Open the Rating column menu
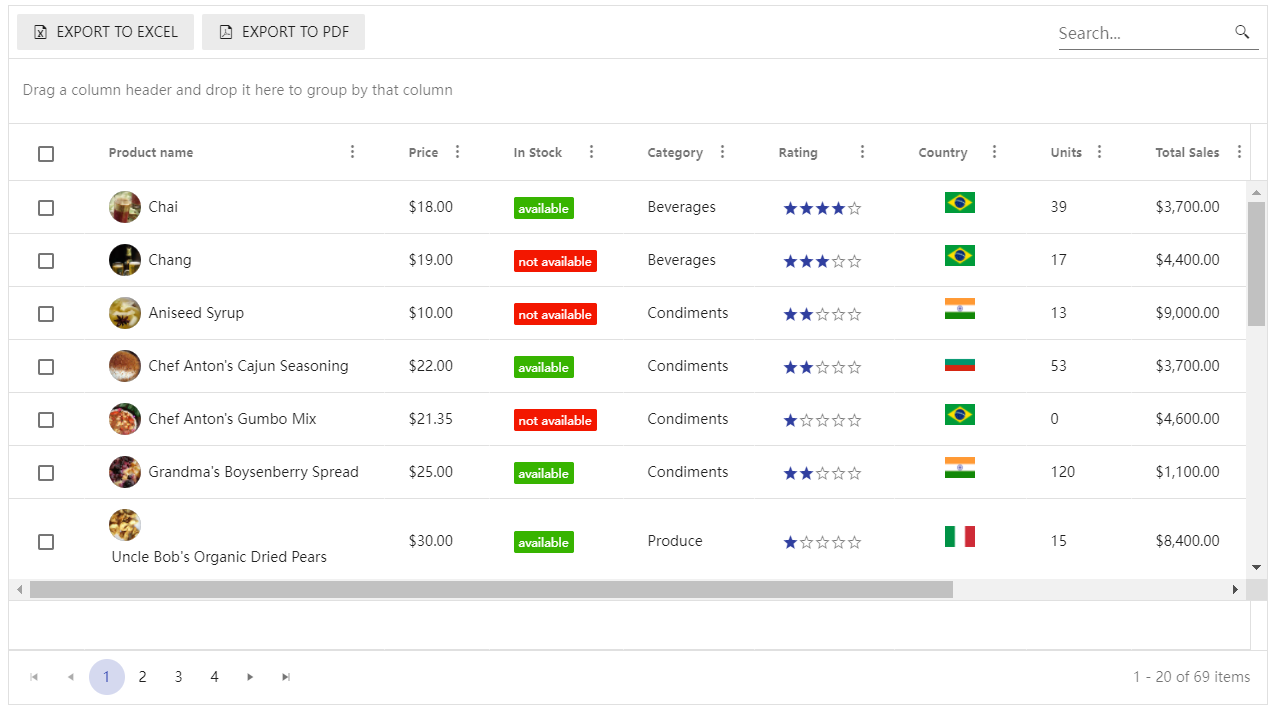 862,152
